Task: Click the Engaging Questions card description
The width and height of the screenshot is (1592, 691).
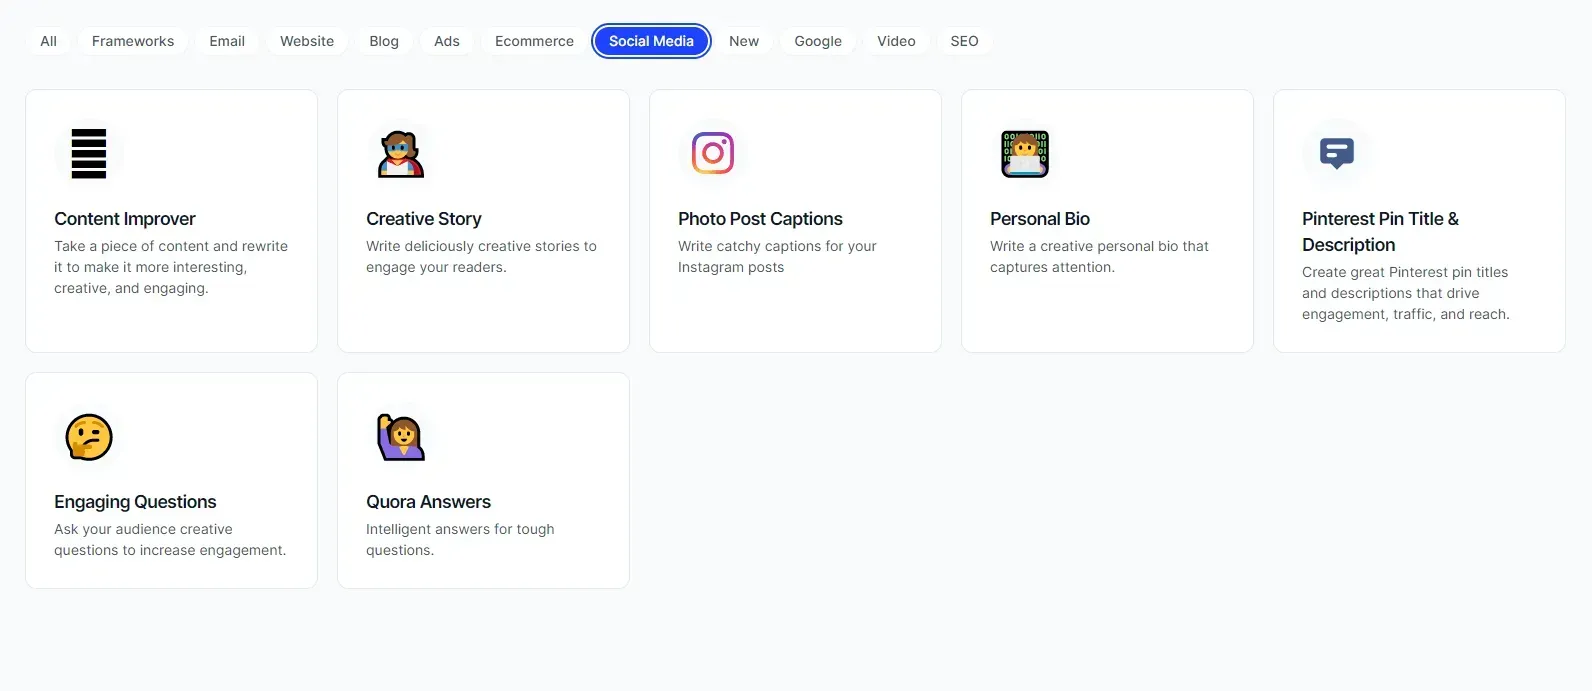Action: tap(170, 540)
